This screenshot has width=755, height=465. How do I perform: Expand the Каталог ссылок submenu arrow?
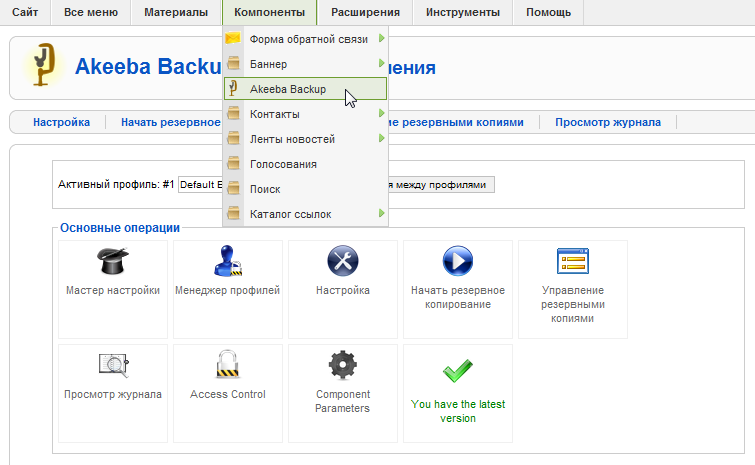point(381,213)
